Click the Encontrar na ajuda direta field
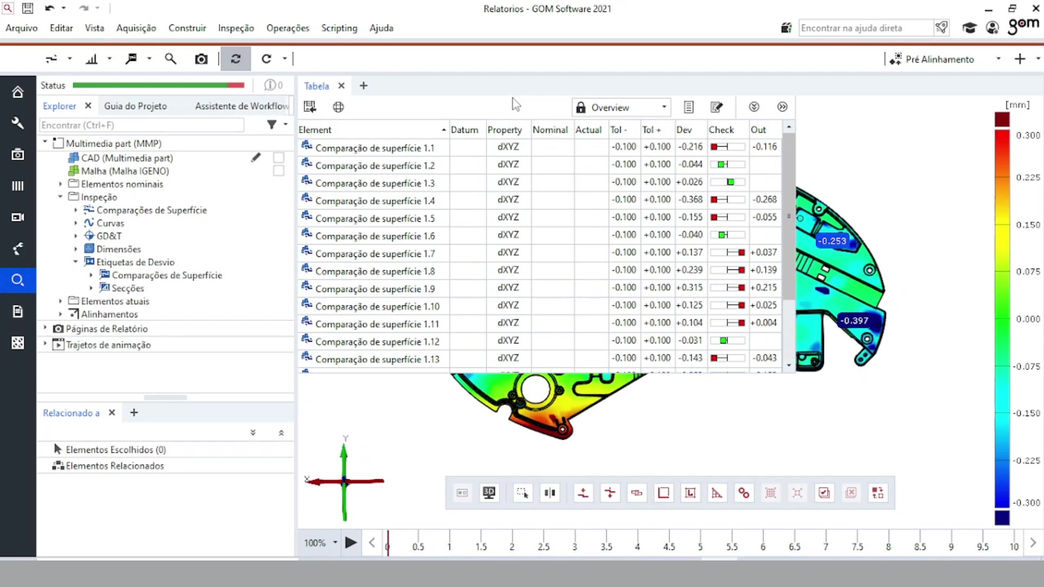The image size is (1044, 587). [866, 28]
